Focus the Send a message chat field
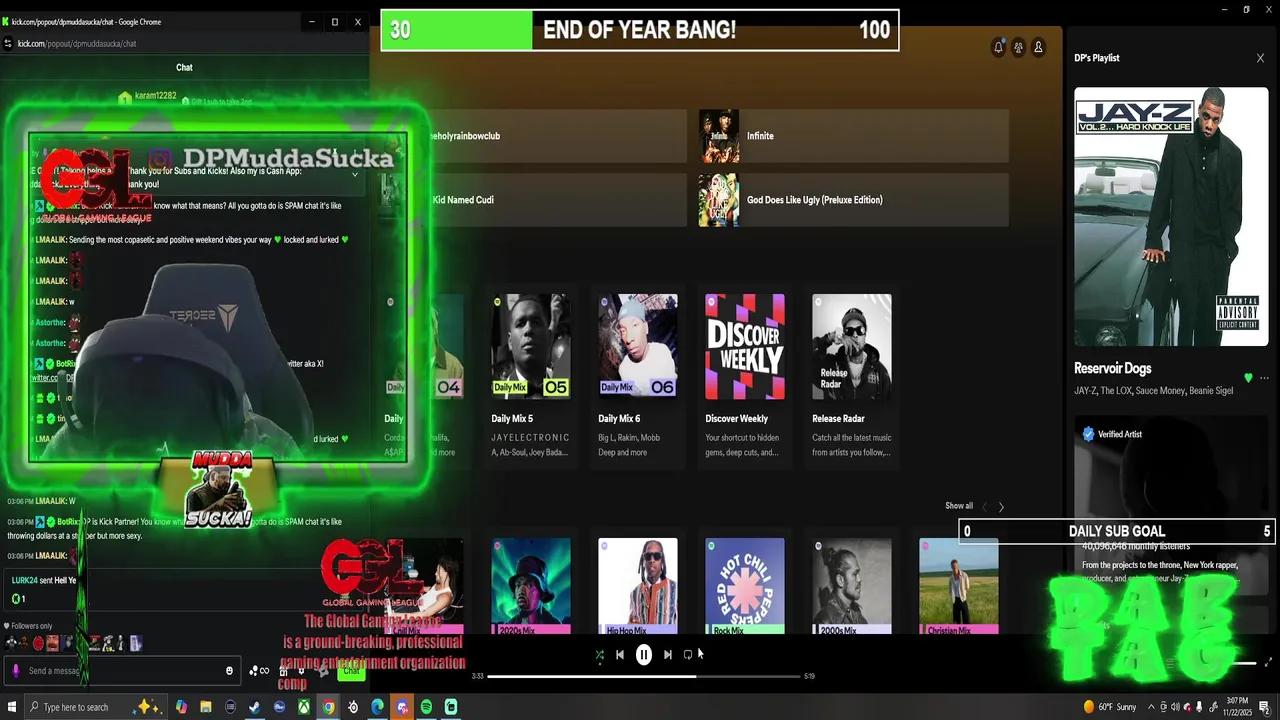The width and height of the screenshot is (1280, 720). (x=122, y=671)
